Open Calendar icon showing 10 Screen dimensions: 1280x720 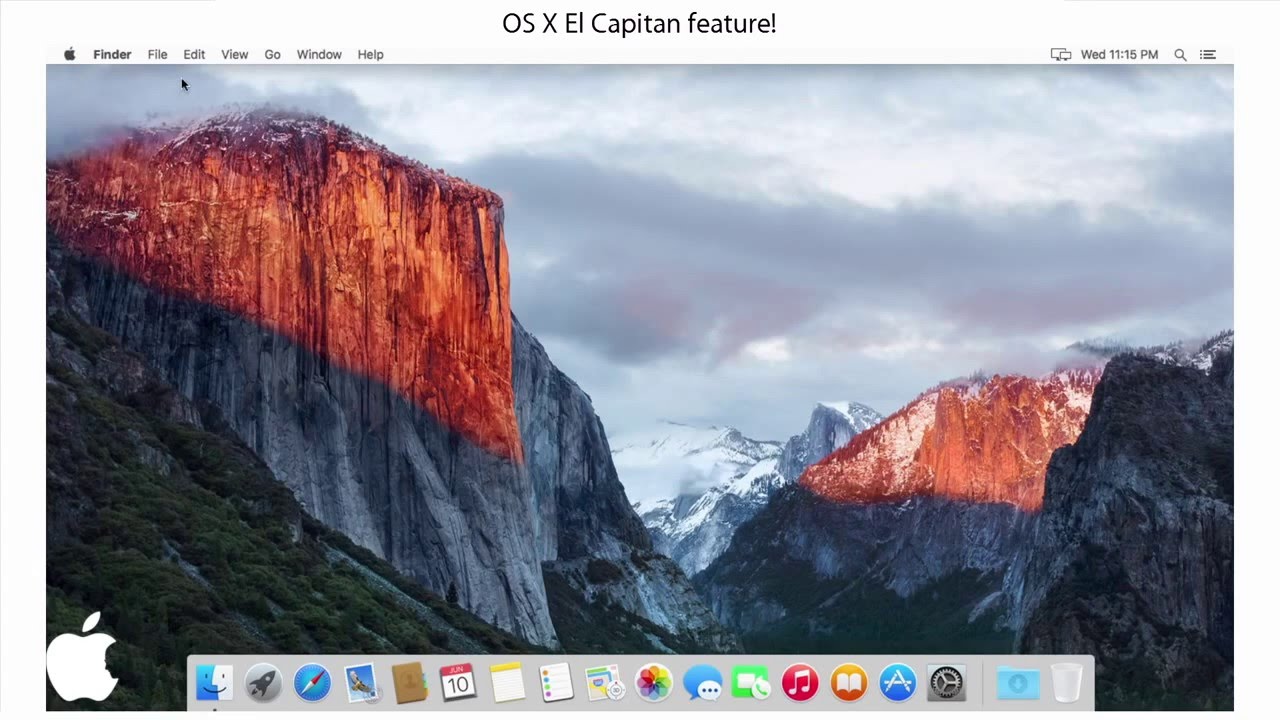[458, 683]
